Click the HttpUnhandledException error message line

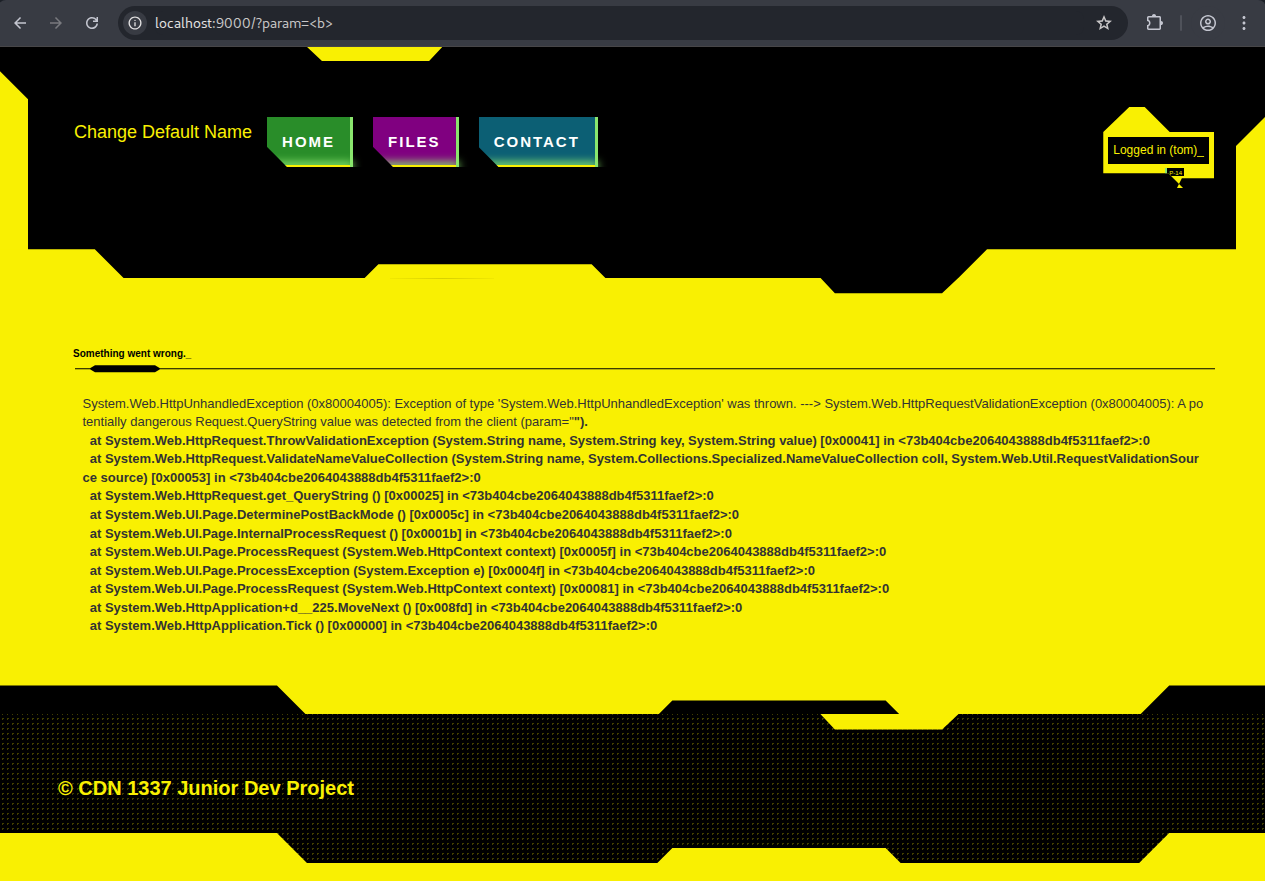[x=640, y=403]
